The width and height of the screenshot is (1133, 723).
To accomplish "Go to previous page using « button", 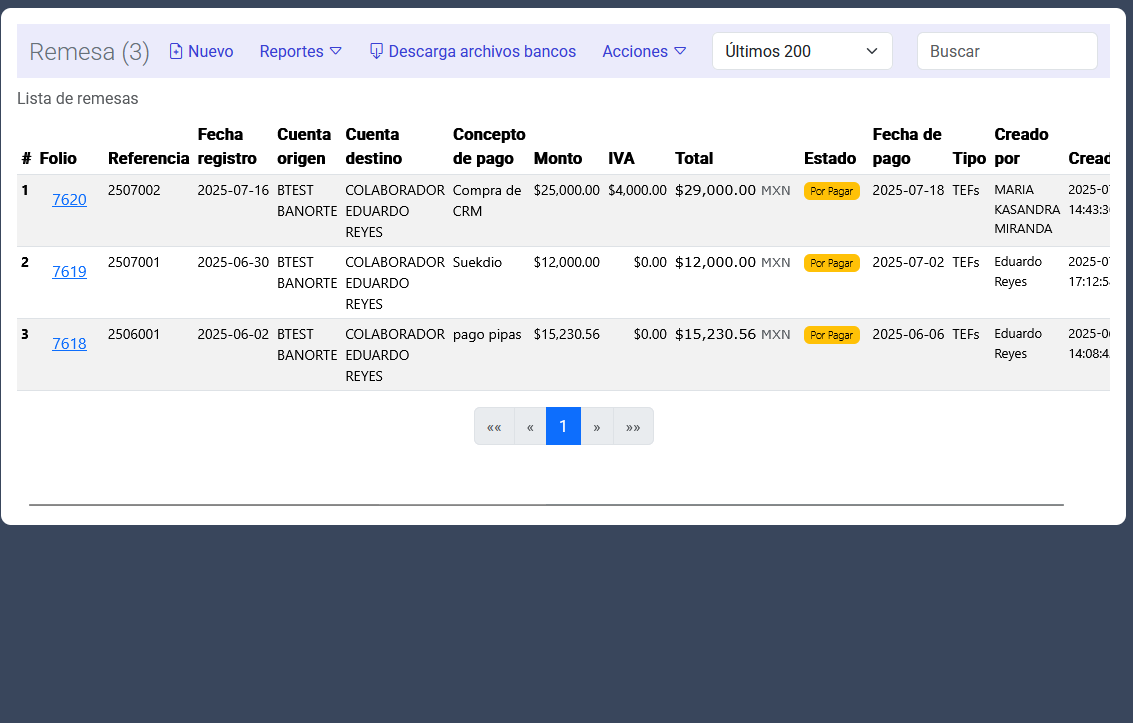I will (x=530, y=427).
